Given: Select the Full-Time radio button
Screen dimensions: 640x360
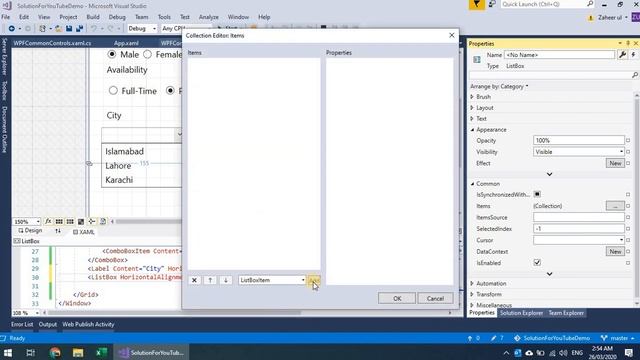Looking at the screenshot, I should (113, 91).
